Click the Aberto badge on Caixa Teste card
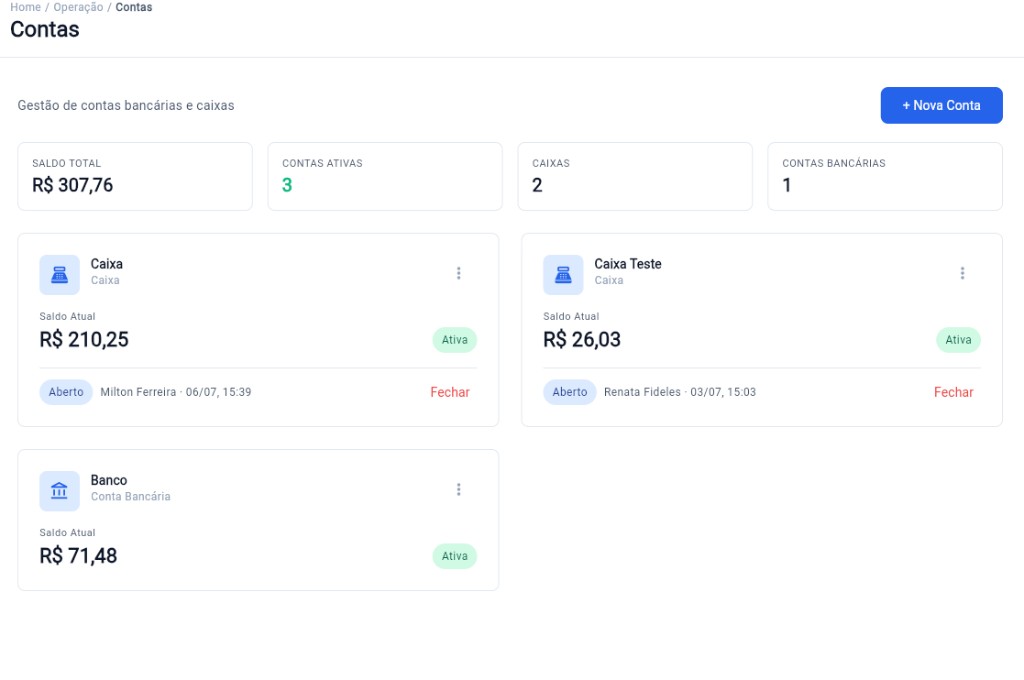1024x680 pixels. 569,392
